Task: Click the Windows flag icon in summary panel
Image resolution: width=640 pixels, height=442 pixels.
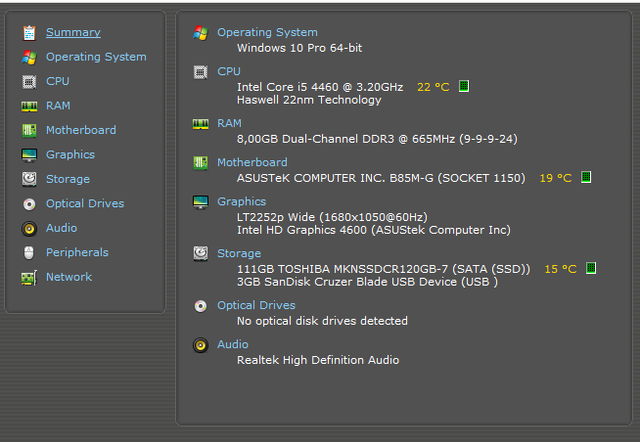Action: tap(200, 33)
